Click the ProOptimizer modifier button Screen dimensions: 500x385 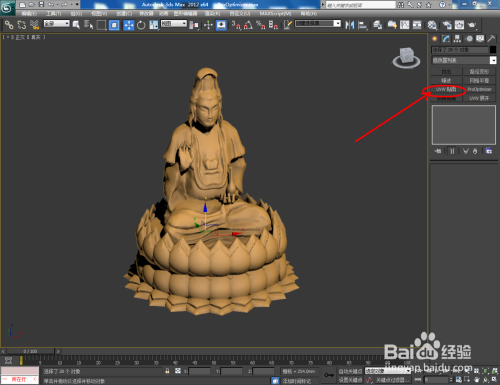click(x=479, y=89)
